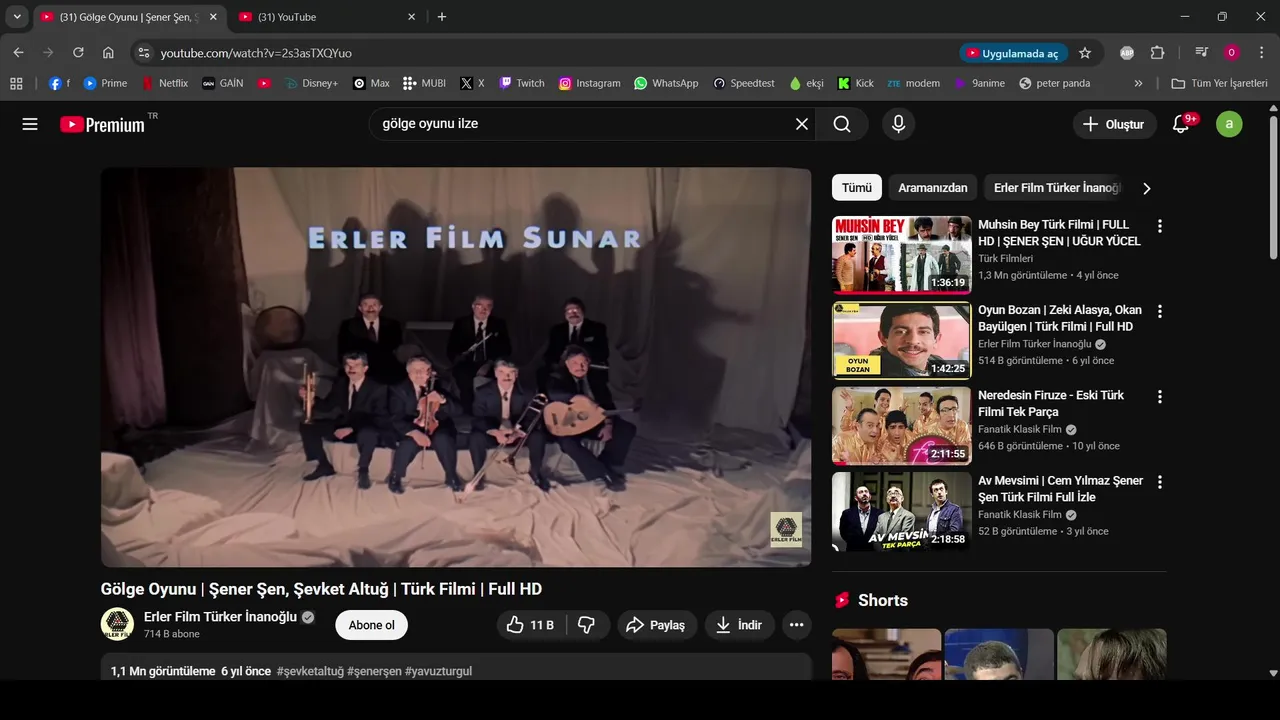This screenshot has width=1280, height=720.
Task: Click the #yavuzturgul hashtag
Action: [438, 671]
